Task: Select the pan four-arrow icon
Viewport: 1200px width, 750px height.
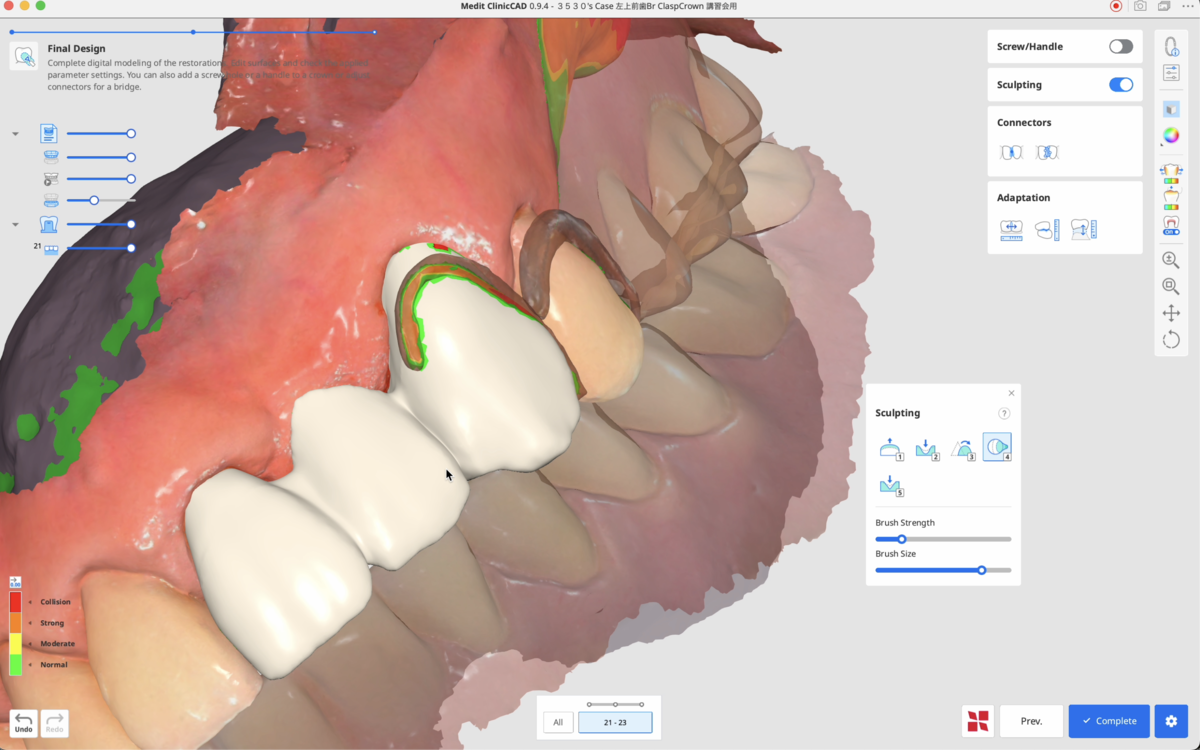Action: [1171, 313]
